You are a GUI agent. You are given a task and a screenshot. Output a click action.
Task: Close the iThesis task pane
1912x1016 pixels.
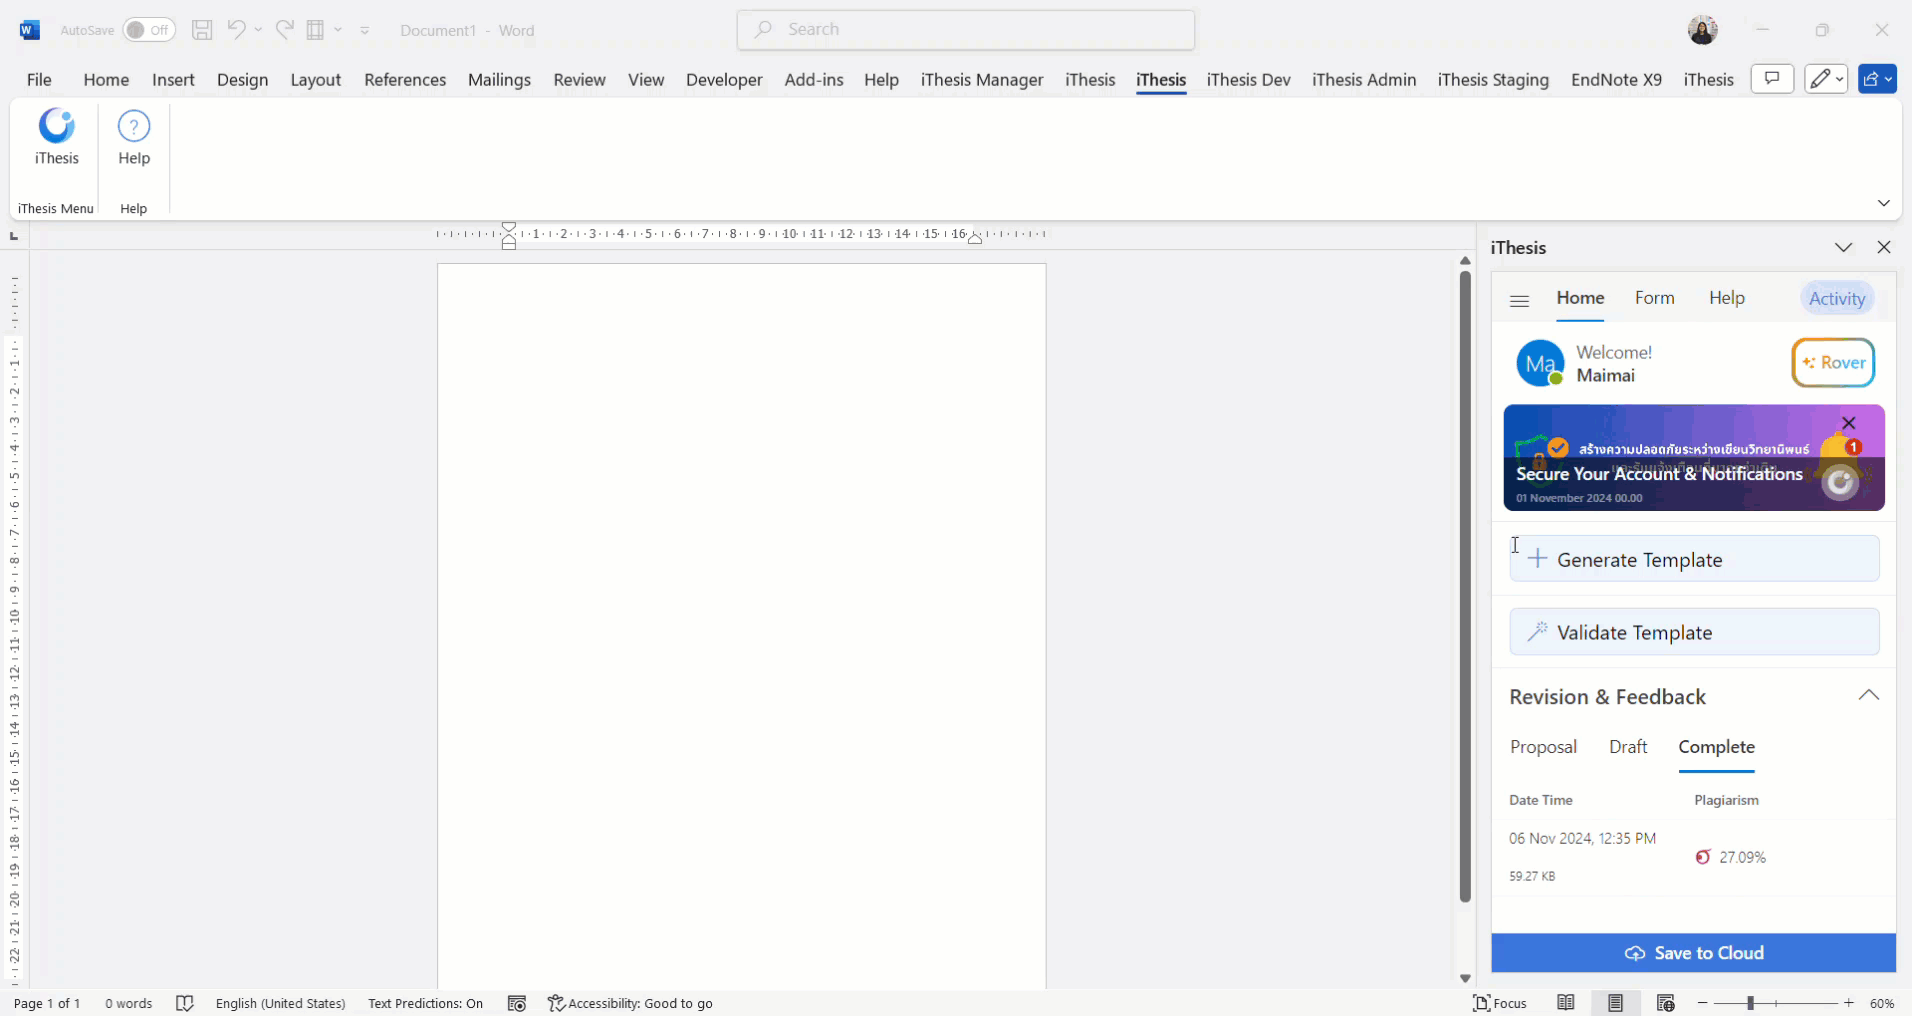click(1884, 247)
